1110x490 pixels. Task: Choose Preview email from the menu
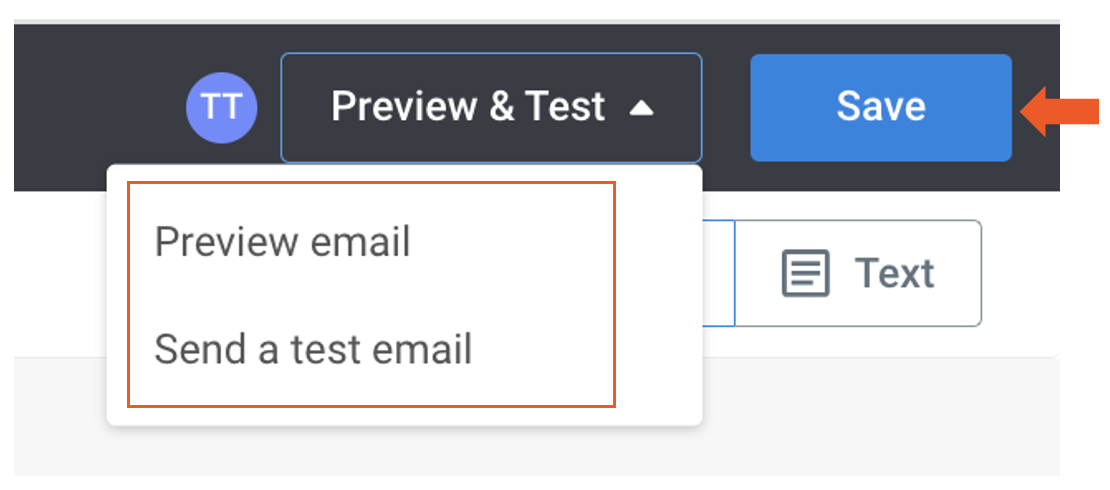[282, 242]
